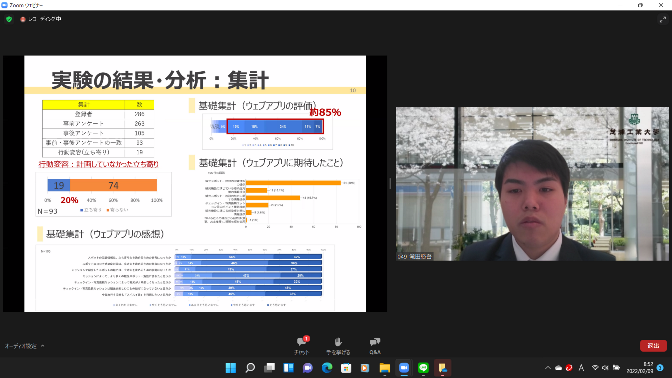
Task: Select the speaker video tile
Action: point(532,184)
